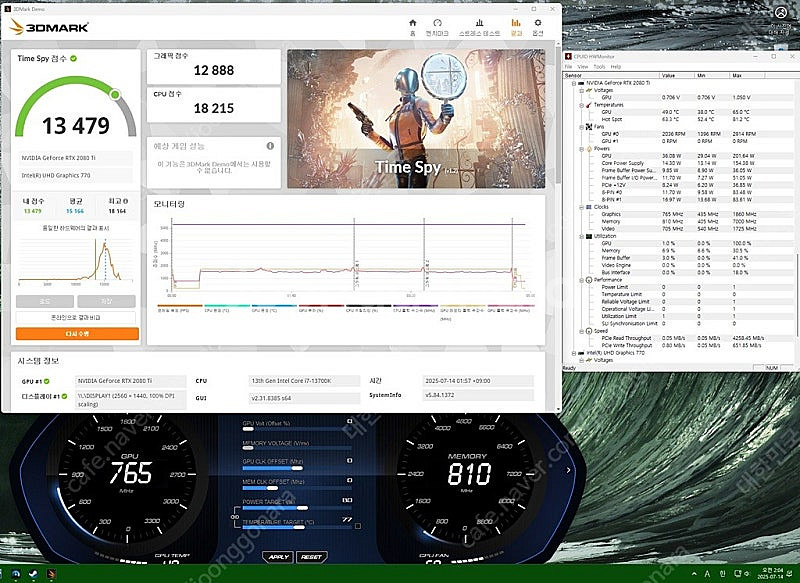Viewport: 800px width, 583px height.
Task: Adjust the POWER TARGET slider
Action: point(302,508)
